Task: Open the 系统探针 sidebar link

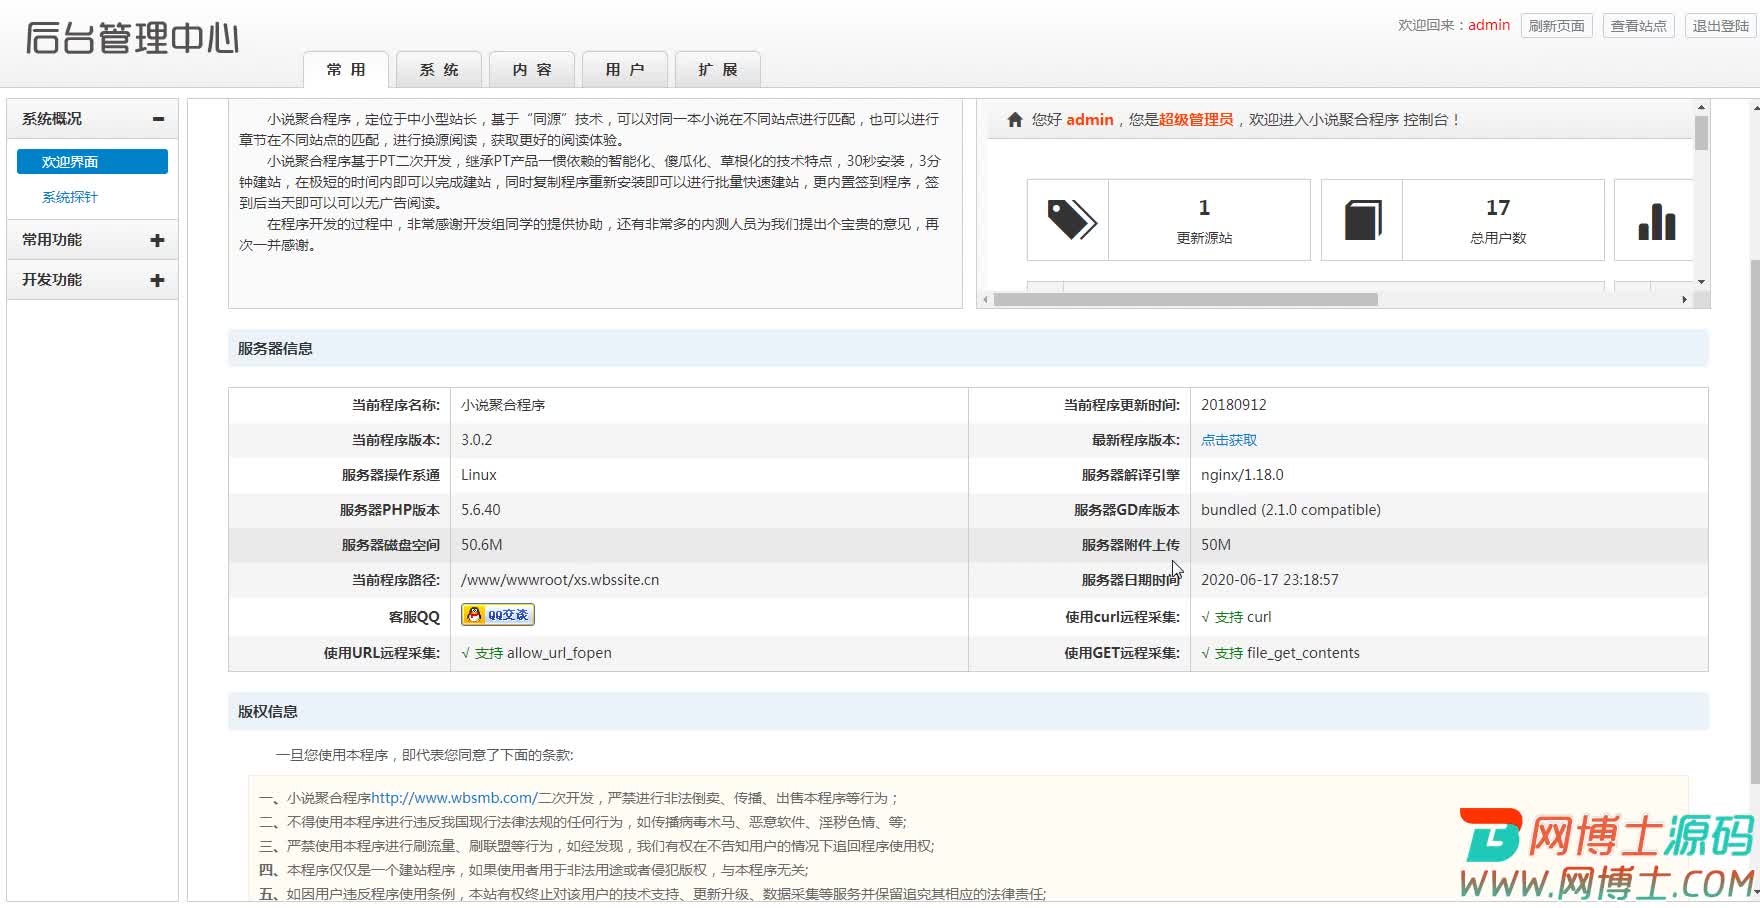Action: (70, 197)
